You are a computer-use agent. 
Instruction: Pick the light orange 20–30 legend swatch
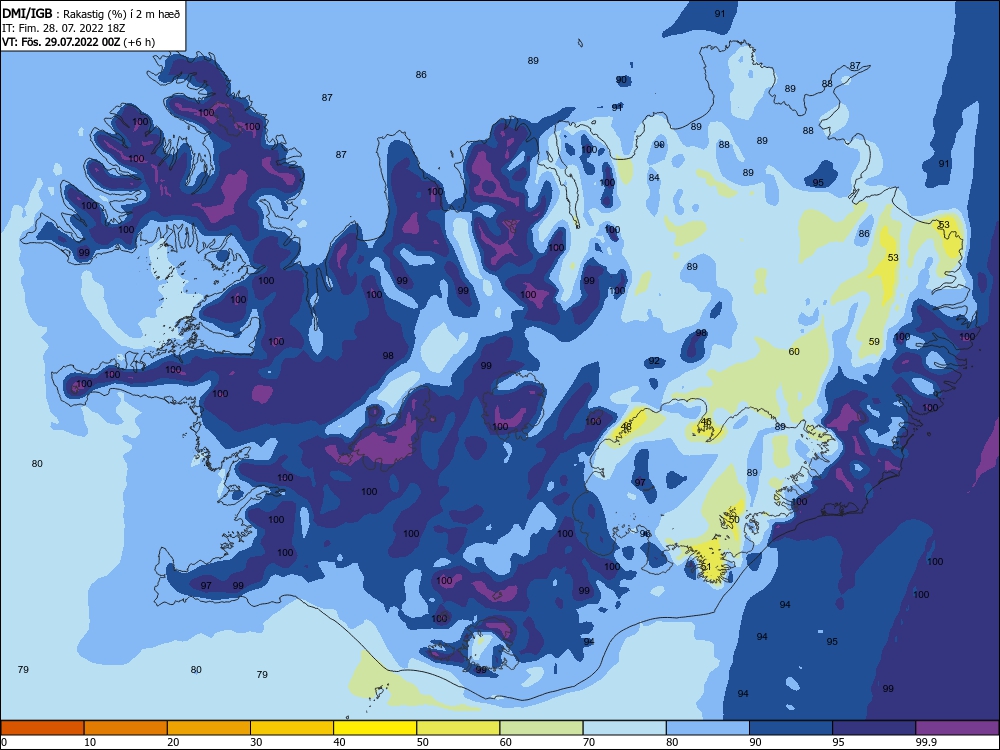[209, 728]
